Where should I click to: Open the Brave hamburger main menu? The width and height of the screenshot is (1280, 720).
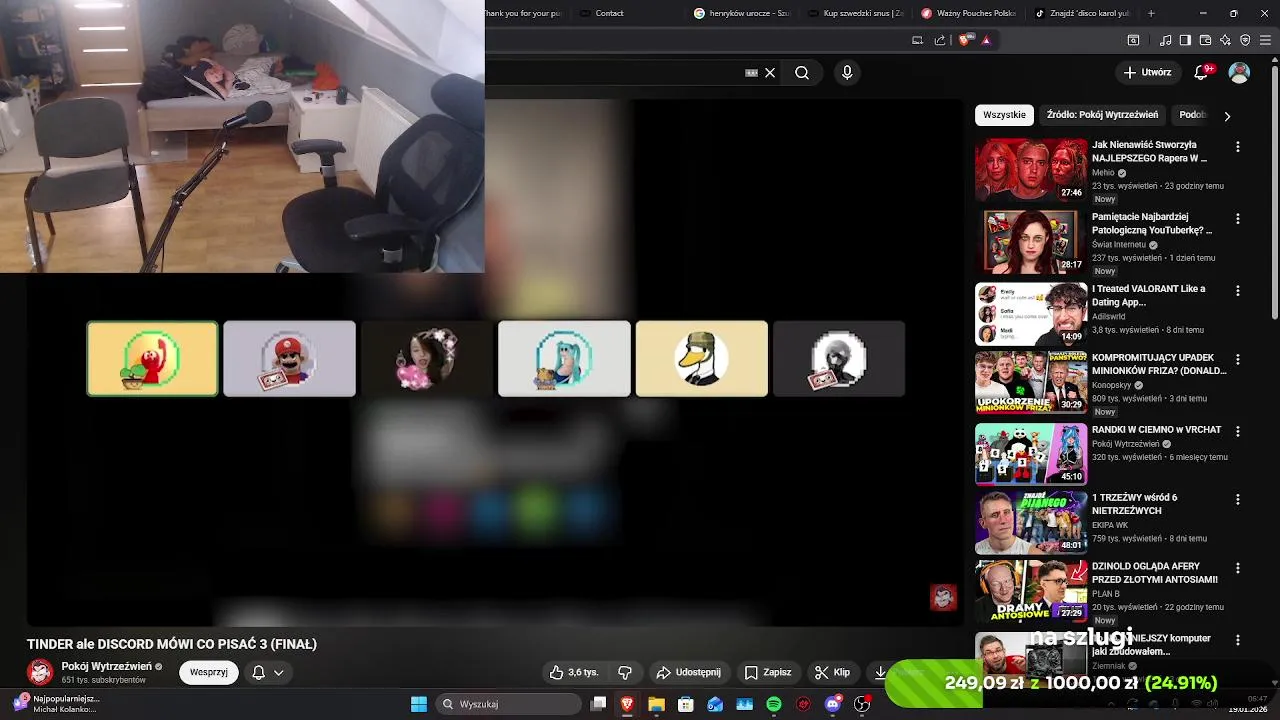point(1265,40)
